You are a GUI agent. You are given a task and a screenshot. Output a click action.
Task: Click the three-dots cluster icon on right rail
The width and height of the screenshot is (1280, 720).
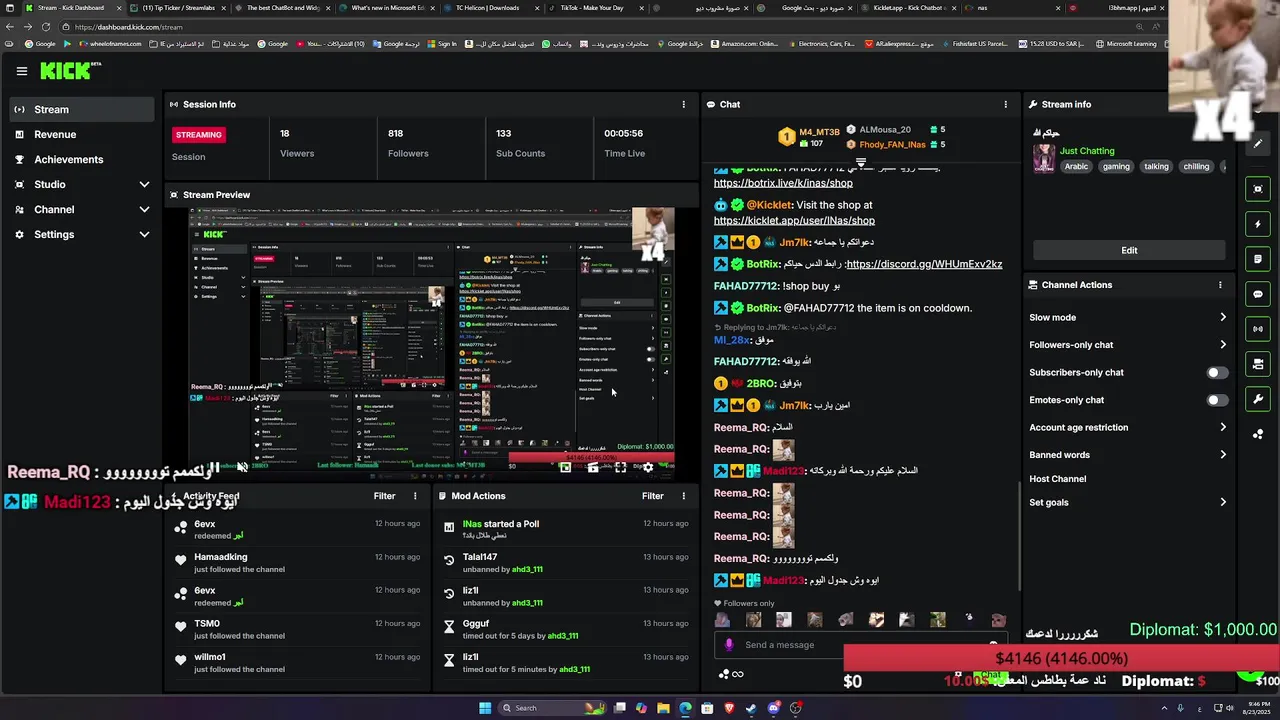click(x=1258, y=434)
